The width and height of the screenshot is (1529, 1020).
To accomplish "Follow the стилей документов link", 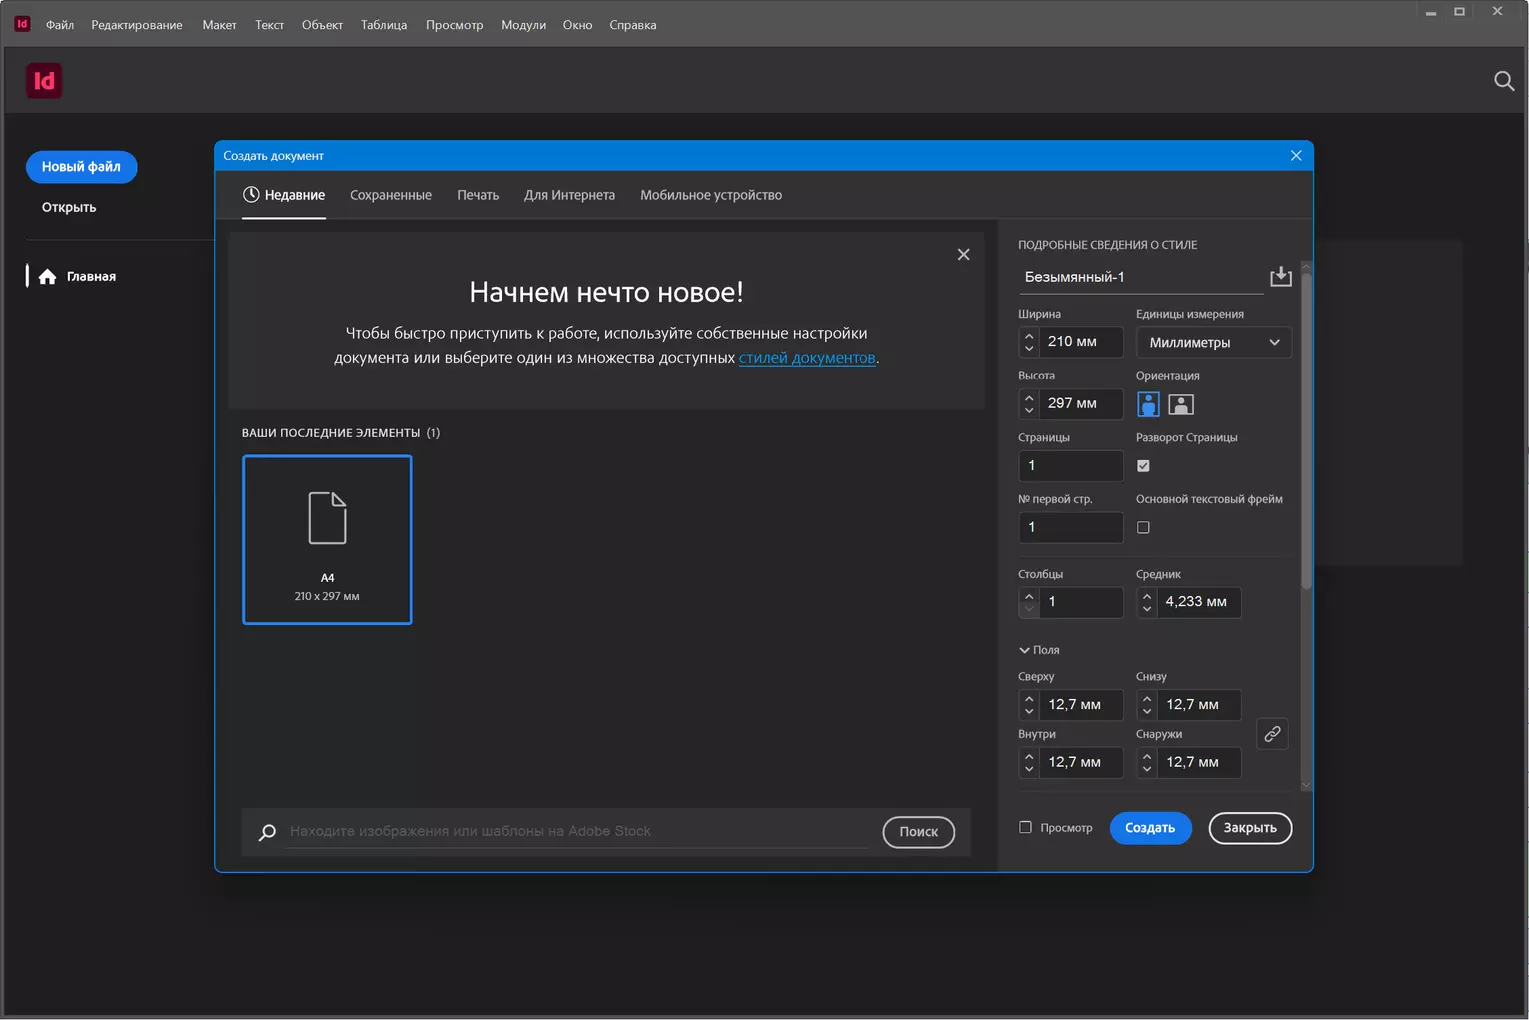I will [807, 358].
